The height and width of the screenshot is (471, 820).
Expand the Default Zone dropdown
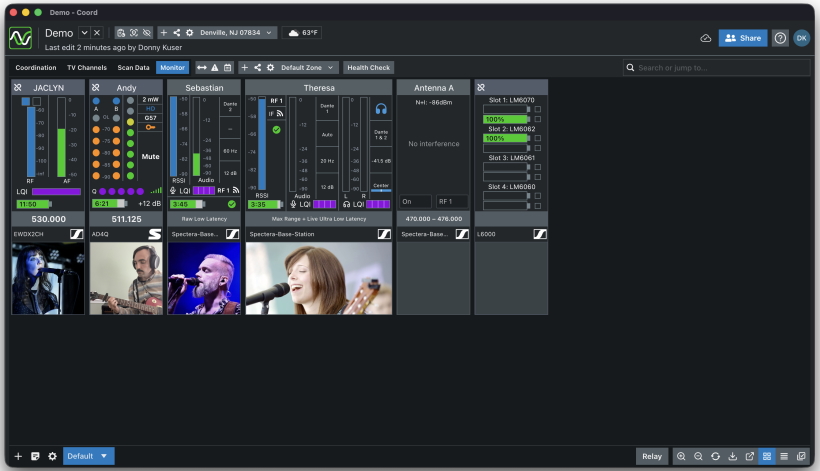point(307,67)
